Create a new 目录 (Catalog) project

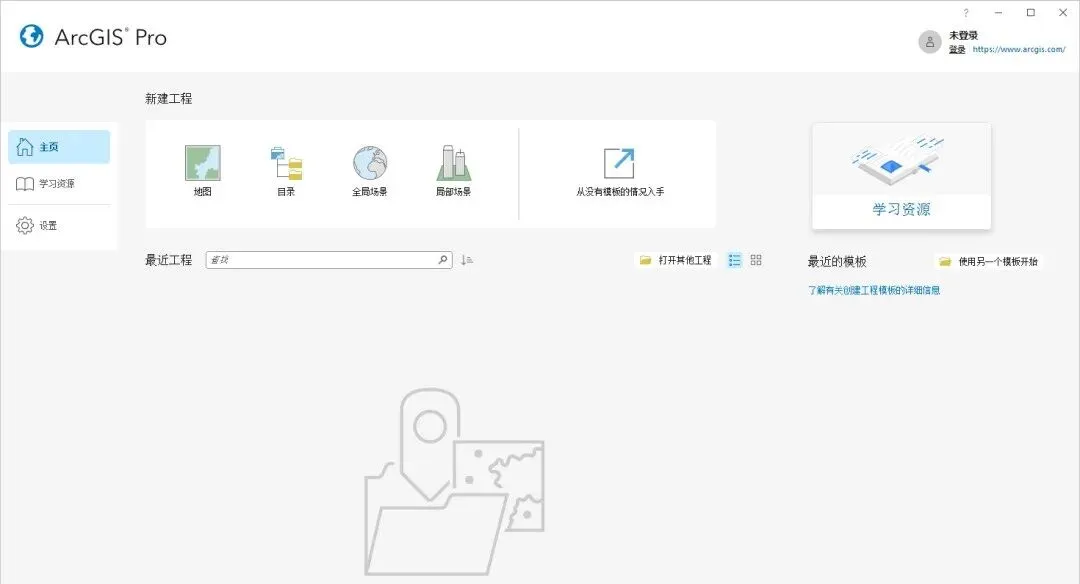click(x=286, y=170)
